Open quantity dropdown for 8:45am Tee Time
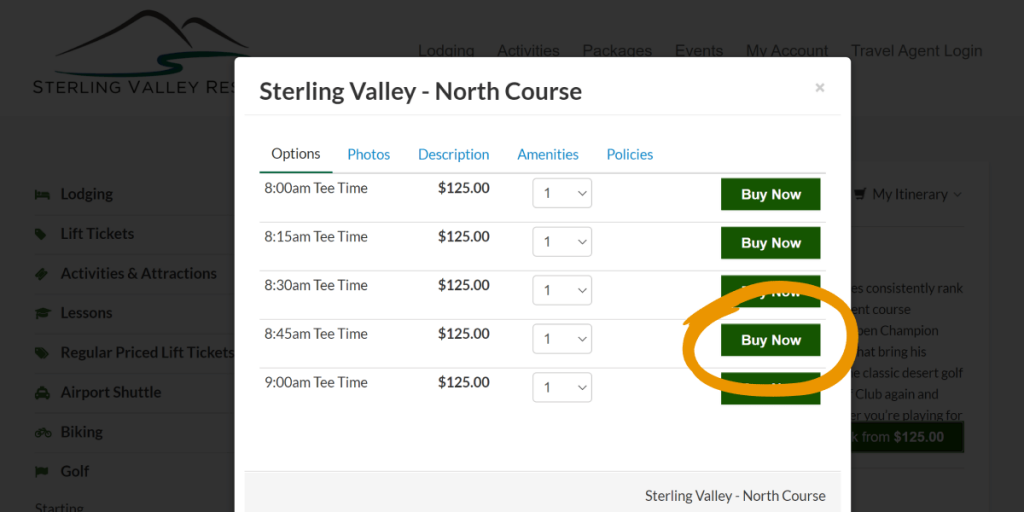The image size is (1024, 512). point(561,339)
